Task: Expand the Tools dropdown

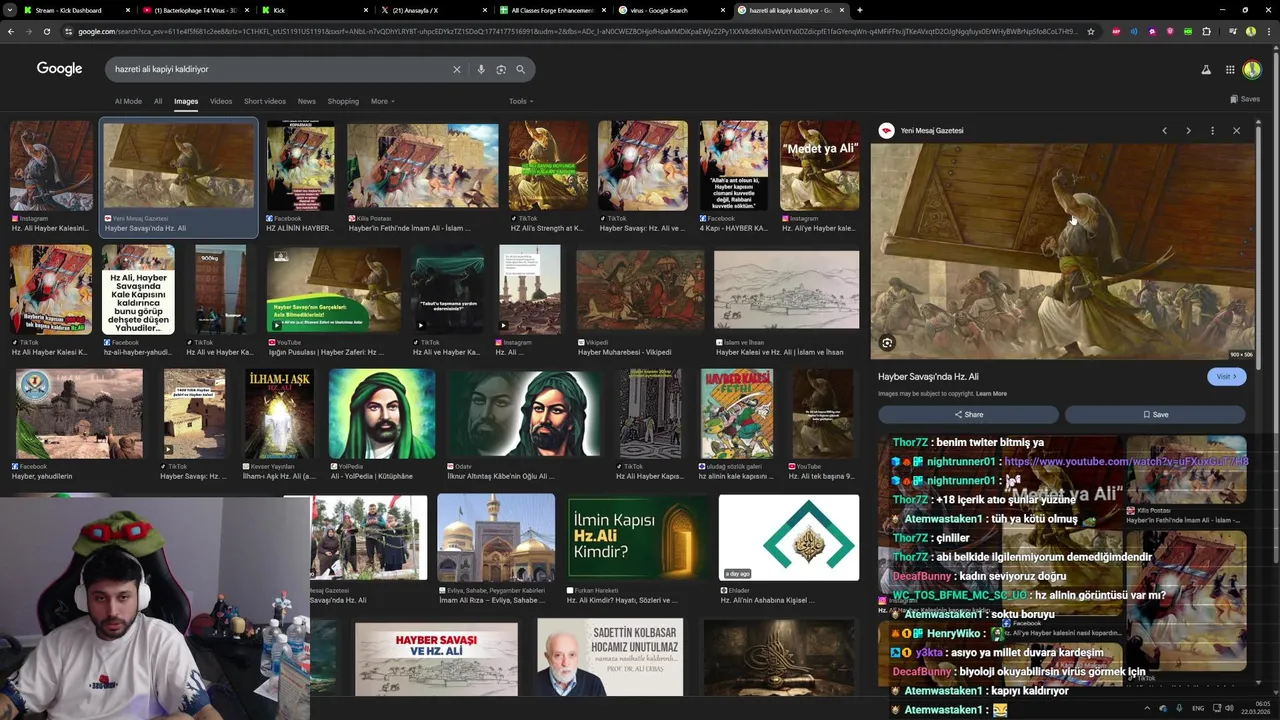Action: click(x=521, y=101)
